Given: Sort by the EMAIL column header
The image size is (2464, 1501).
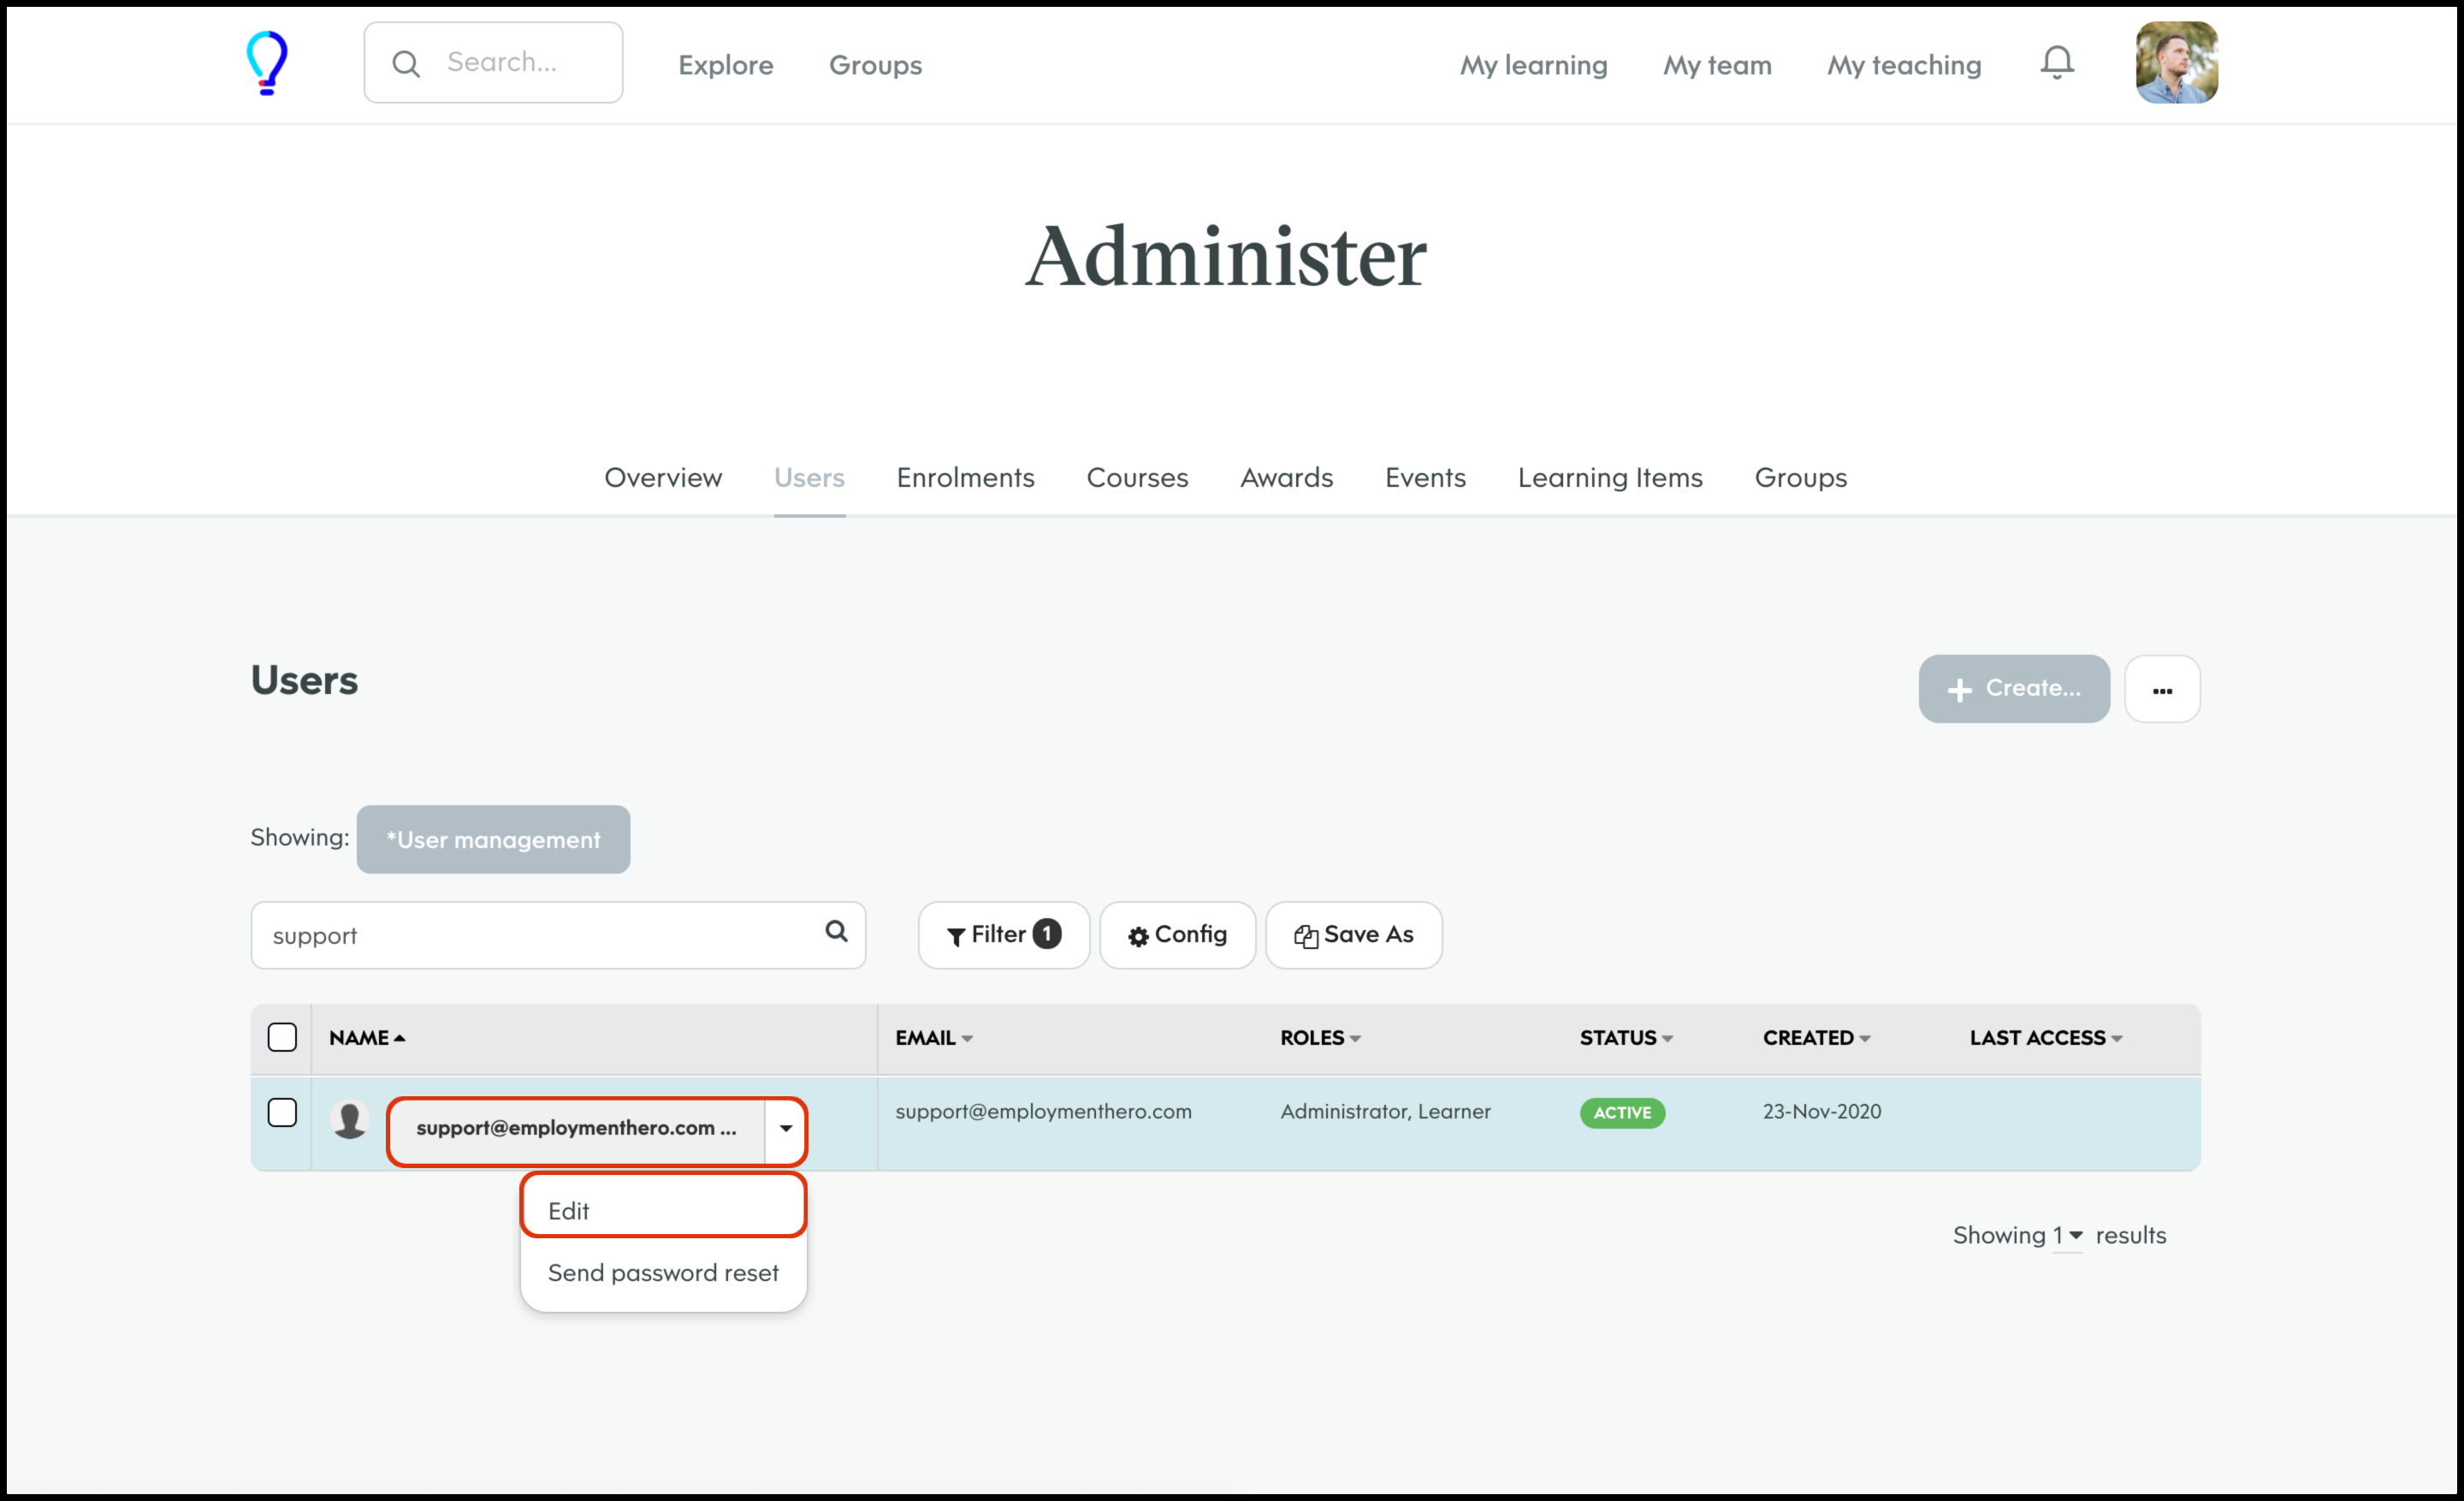Looking at the screenshot, I should tap(933, 1038).
